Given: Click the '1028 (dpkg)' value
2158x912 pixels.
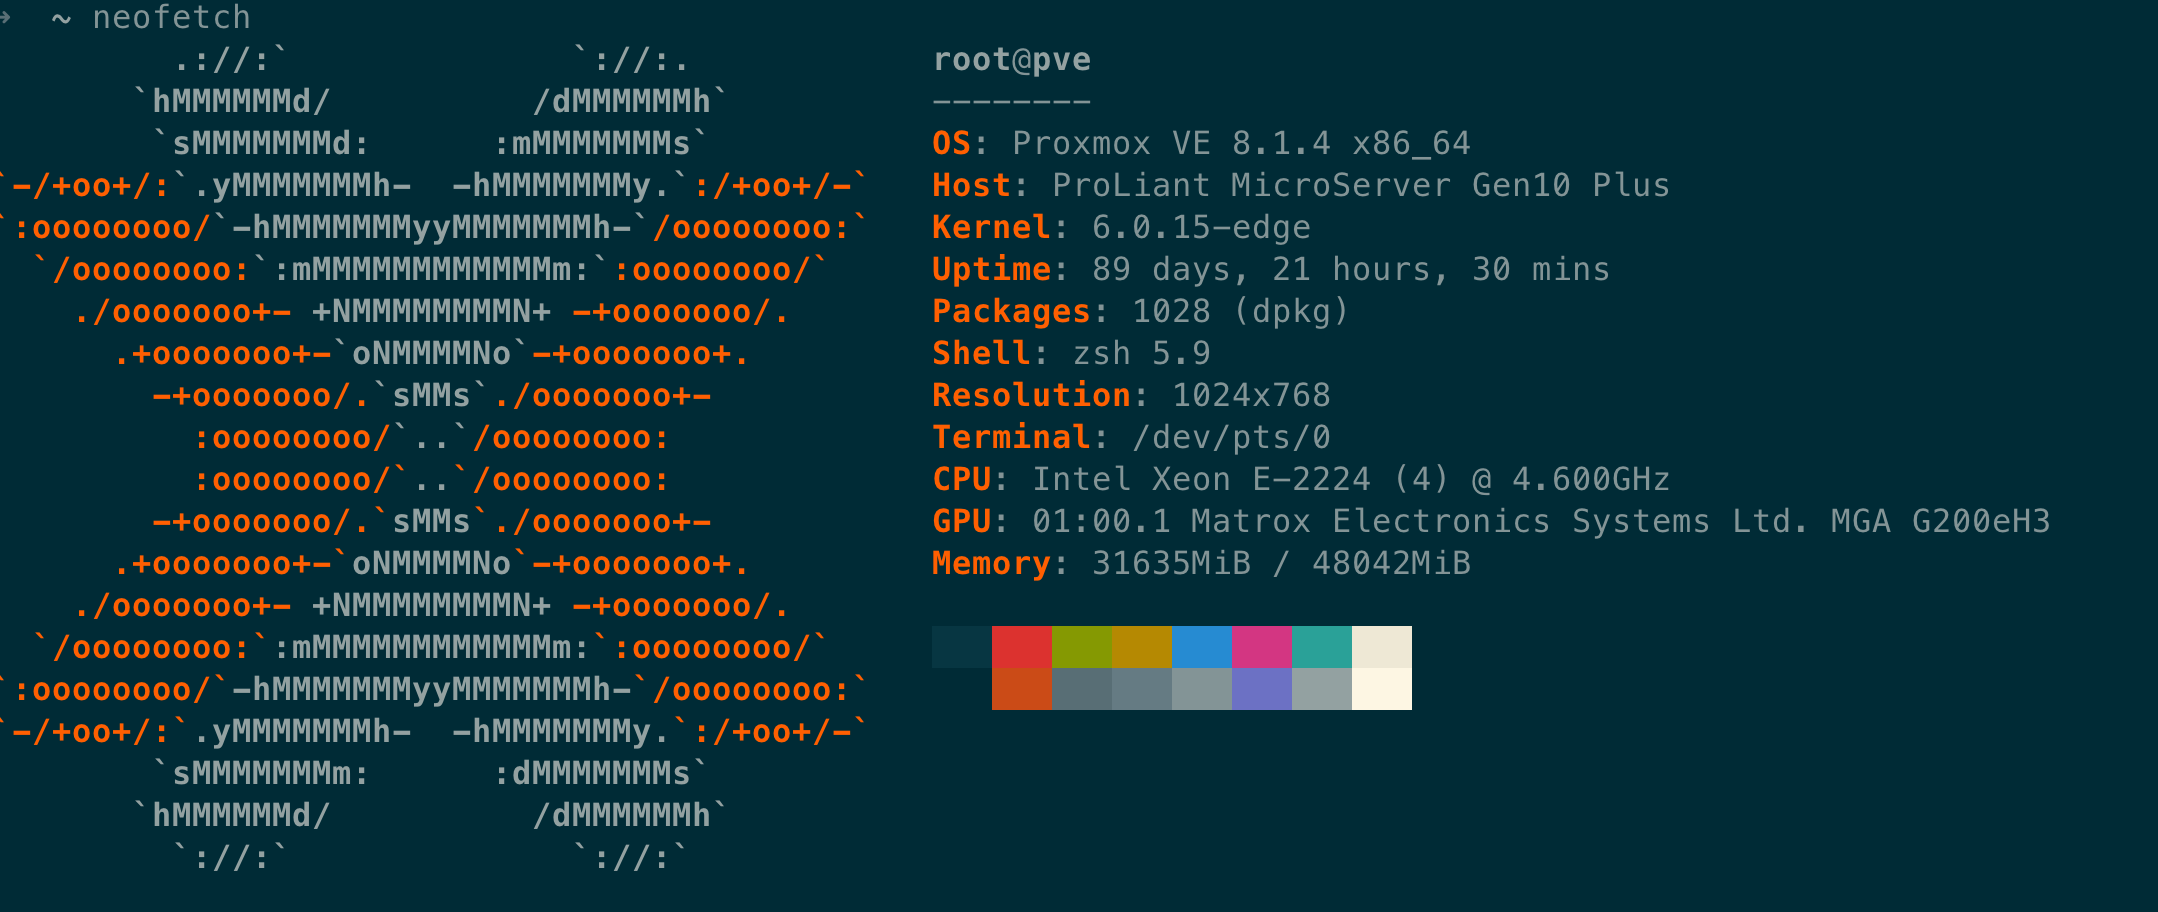Looking at the screenshot, I should [x=1241, y=312].
